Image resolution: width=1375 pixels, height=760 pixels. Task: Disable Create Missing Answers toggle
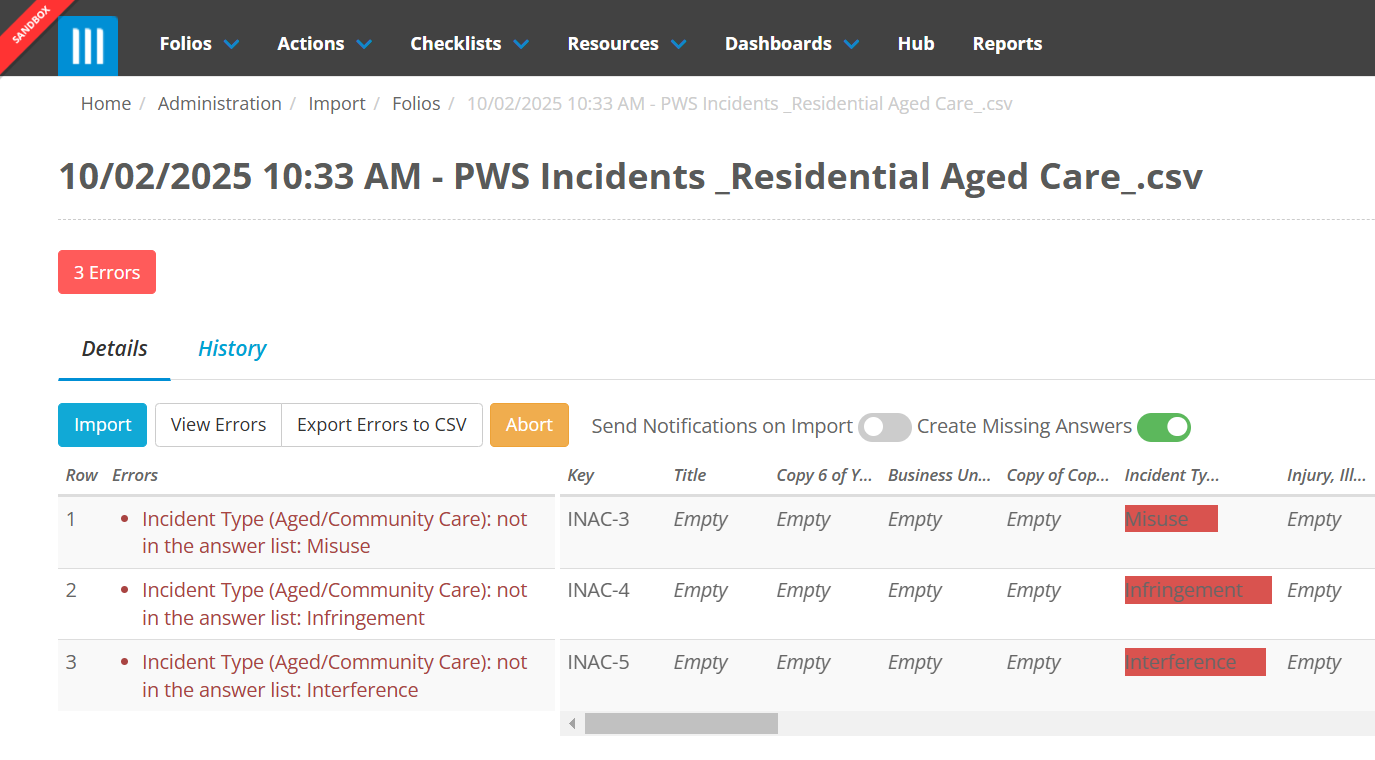(1163, 427)
